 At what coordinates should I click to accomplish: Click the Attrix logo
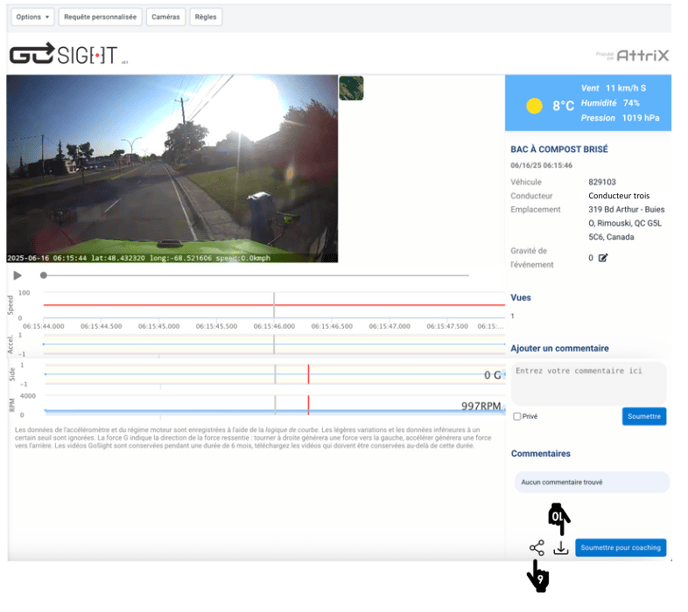point(642,56)
